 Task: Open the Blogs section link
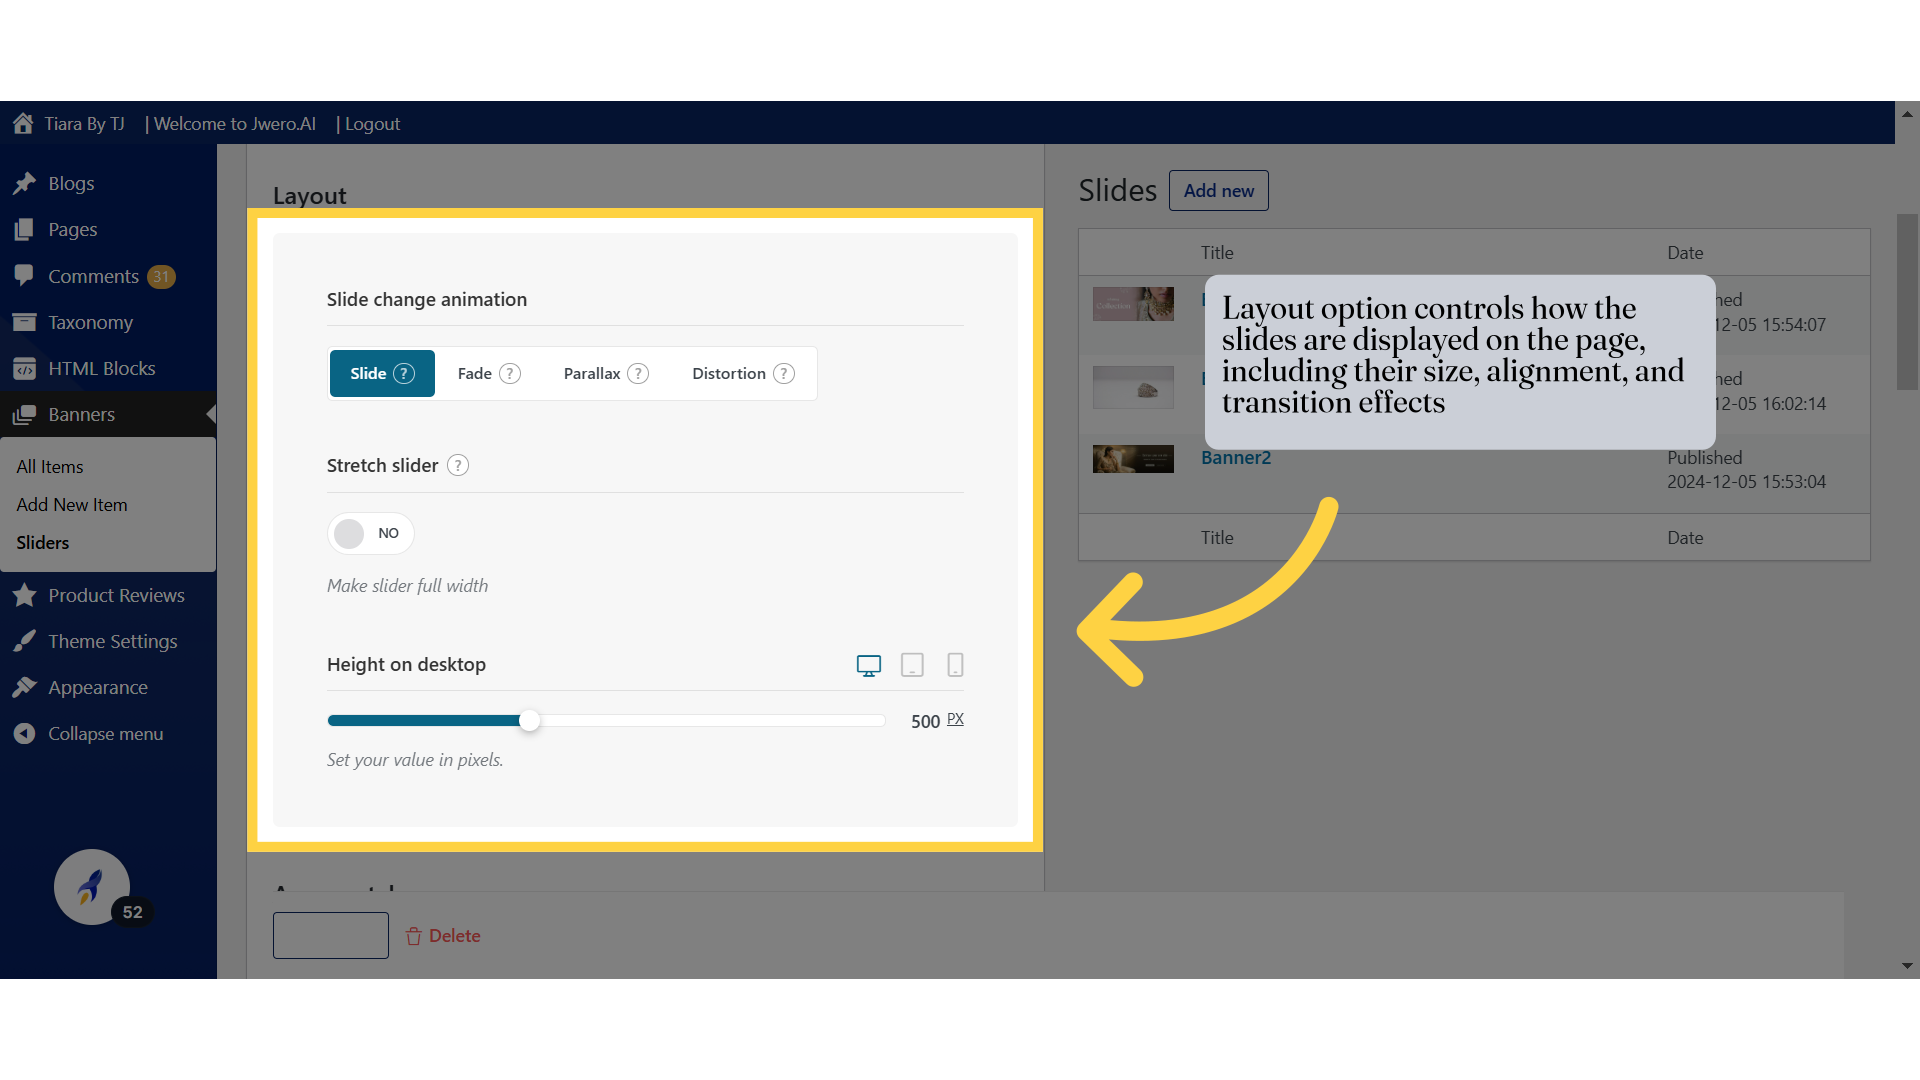tap(70, 182)
